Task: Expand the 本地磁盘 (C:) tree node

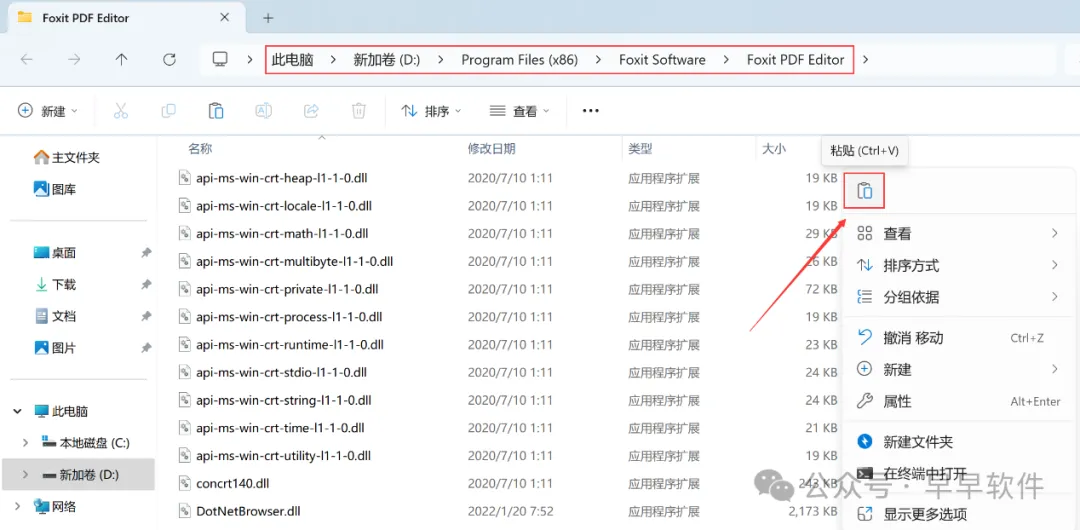Action: click(x=25, y=442)
